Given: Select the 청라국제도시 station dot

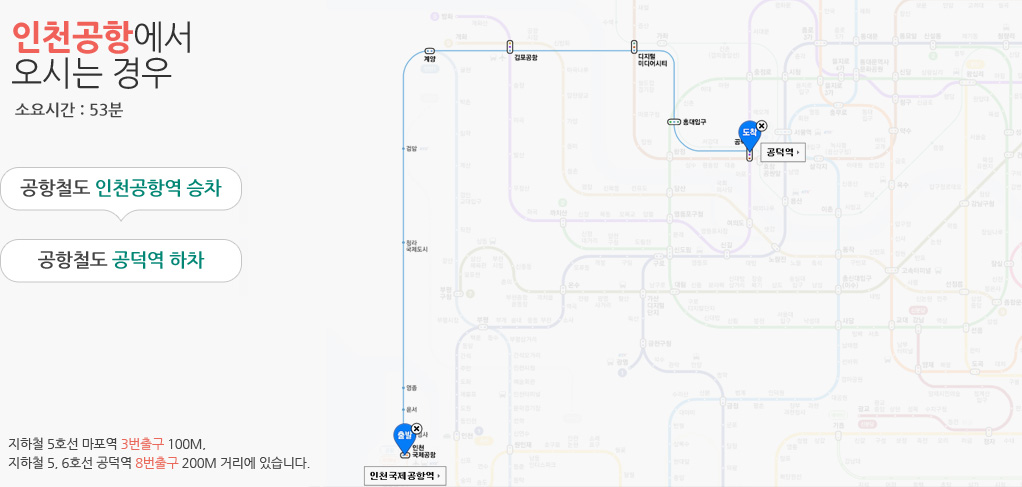Looking at the screenshot, I should (x=403, y=241).
